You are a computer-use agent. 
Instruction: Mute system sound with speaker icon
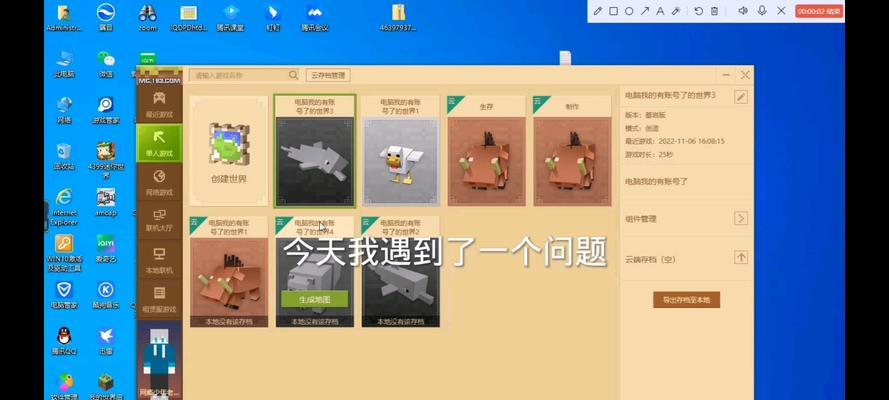[x=743, y=11]
